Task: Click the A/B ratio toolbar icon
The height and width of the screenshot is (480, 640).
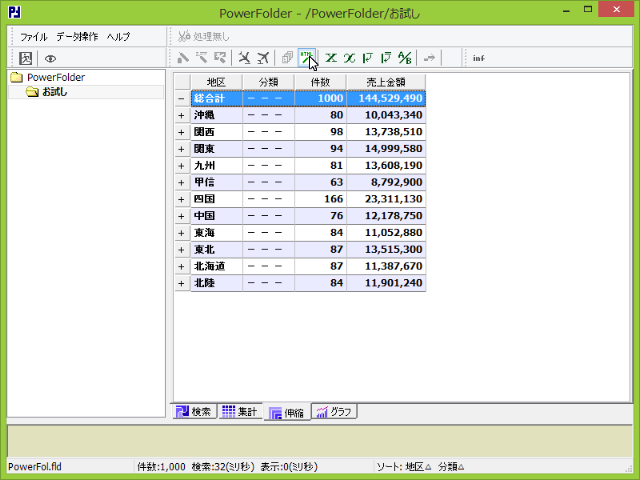Action: (404, 58)
